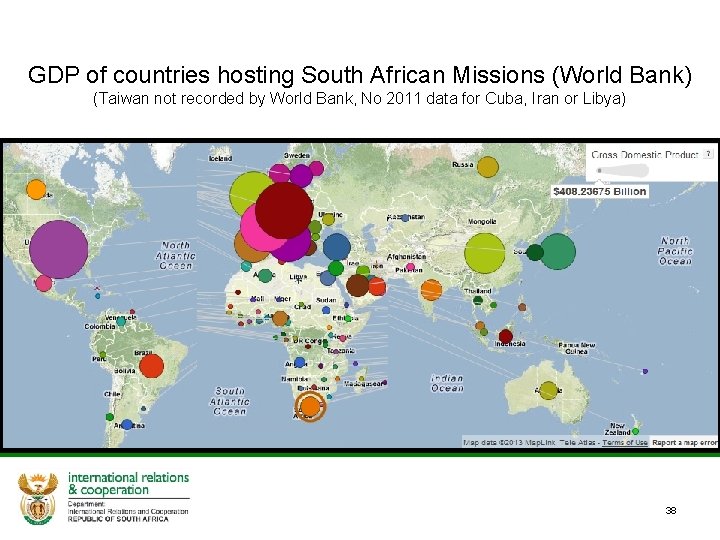Select the slide title about GDP of countries
Image resolution: width=720 pixels, height=540 pixels.
click(x=360, y=75)
